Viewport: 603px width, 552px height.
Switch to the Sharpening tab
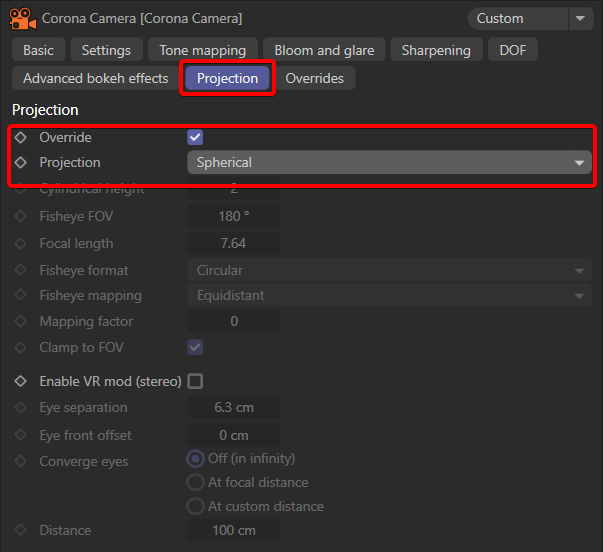pos(436,50)
